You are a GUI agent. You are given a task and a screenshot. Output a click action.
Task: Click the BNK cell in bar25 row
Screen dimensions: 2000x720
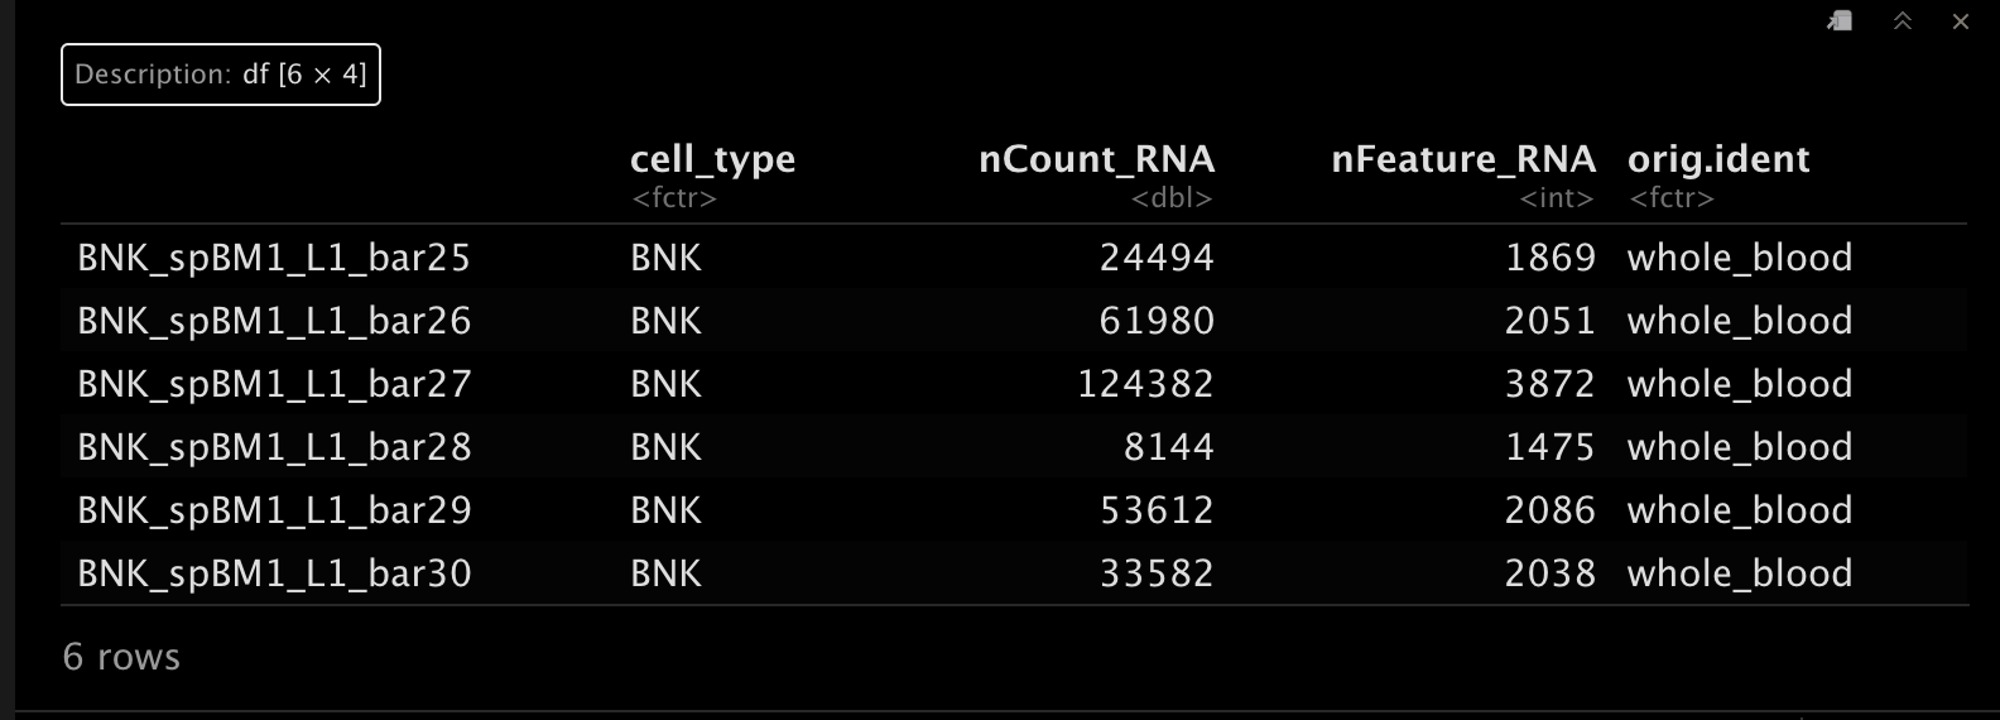pos(666,258)
